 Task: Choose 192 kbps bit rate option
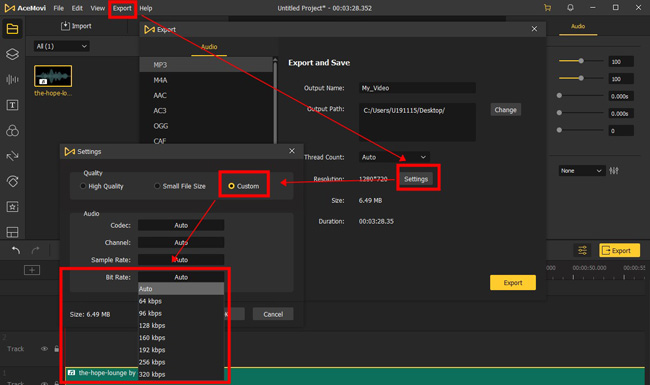(181, 350)
